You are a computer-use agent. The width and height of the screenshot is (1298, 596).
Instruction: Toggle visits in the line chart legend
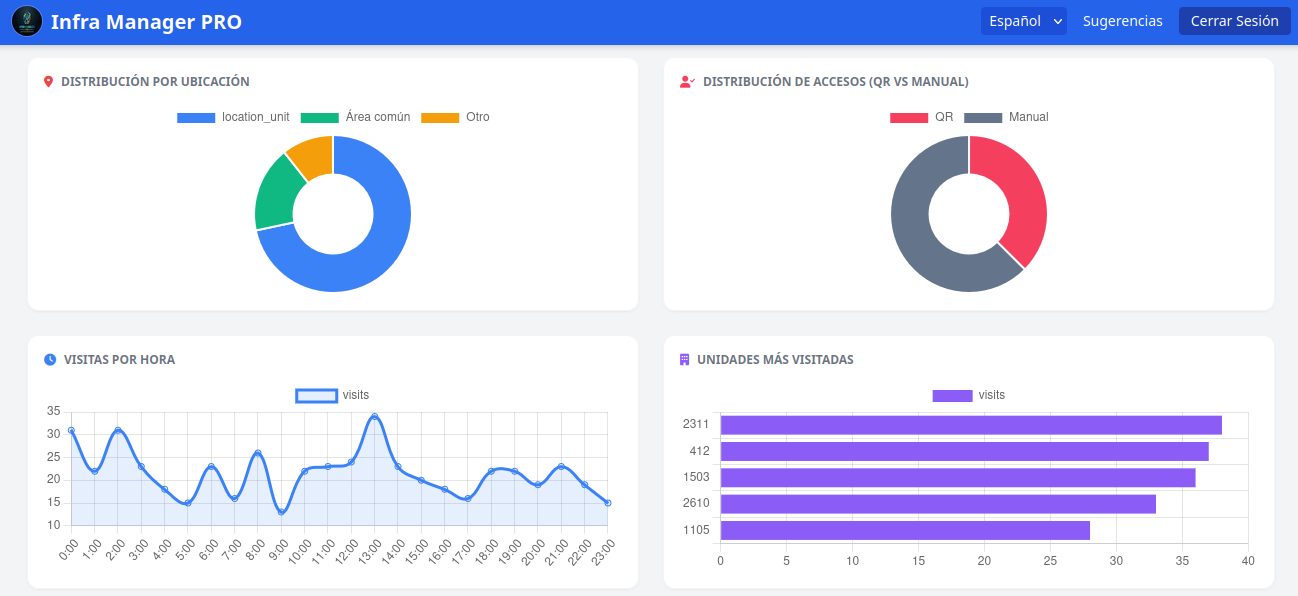(x=315, y=394)
